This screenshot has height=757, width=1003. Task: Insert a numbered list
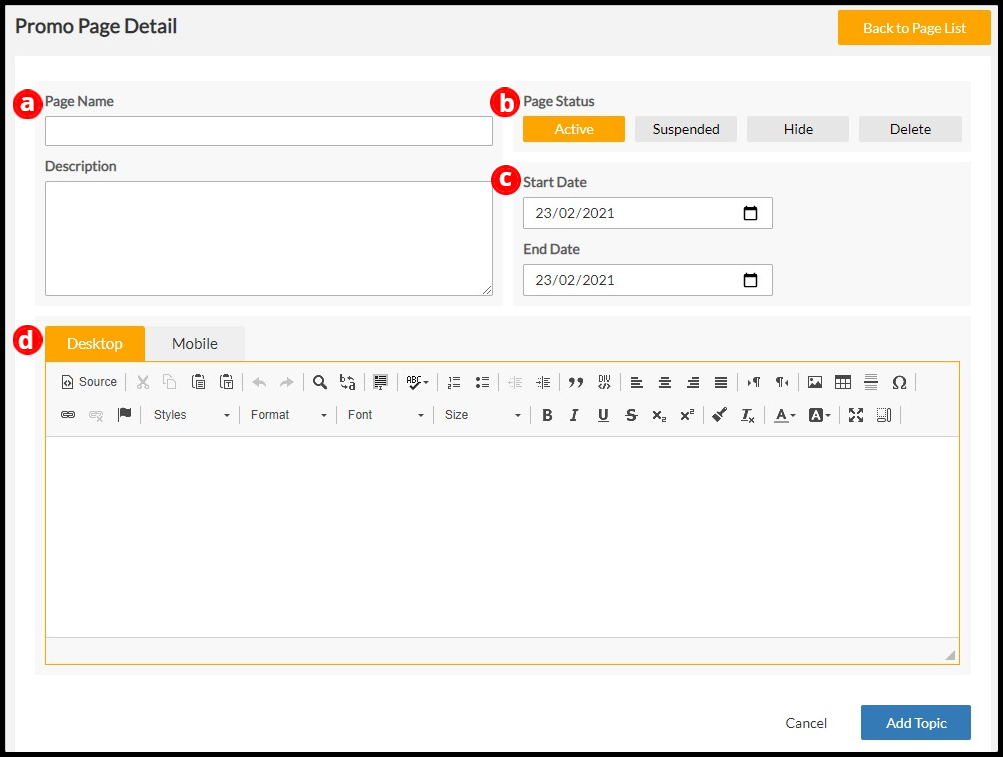coord(454,382)
